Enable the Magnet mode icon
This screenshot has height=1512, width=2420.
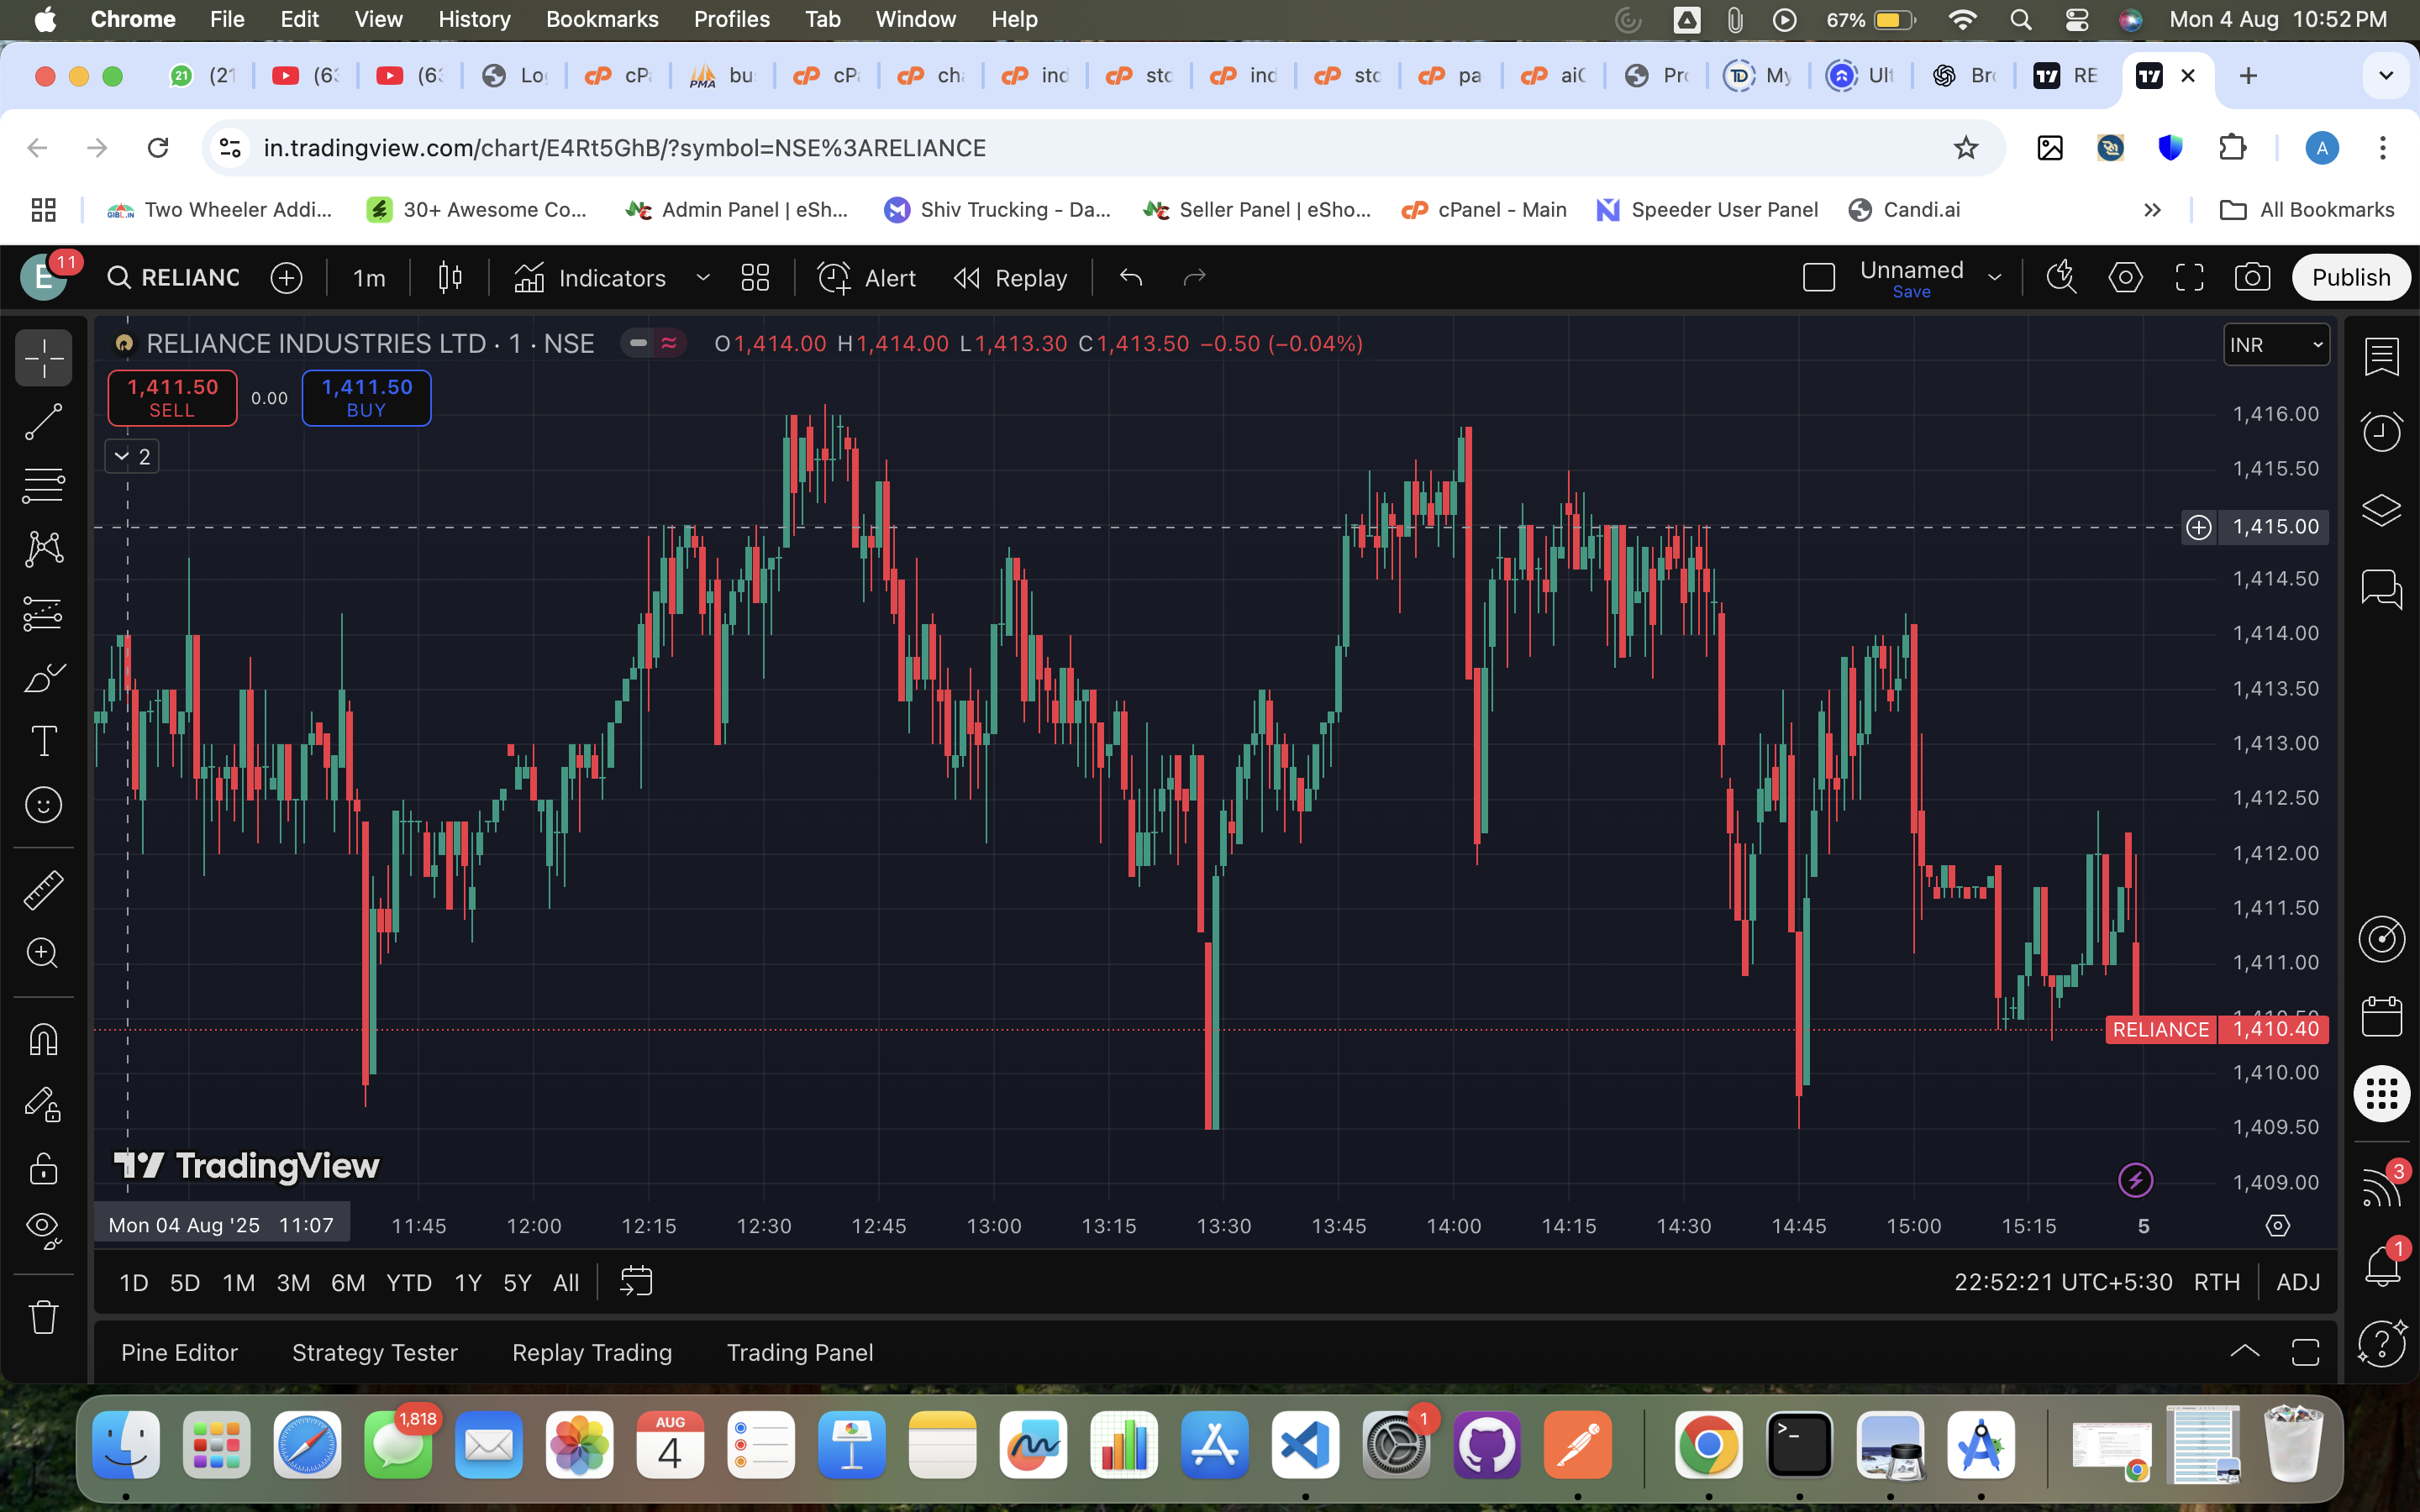(43, 1040)
